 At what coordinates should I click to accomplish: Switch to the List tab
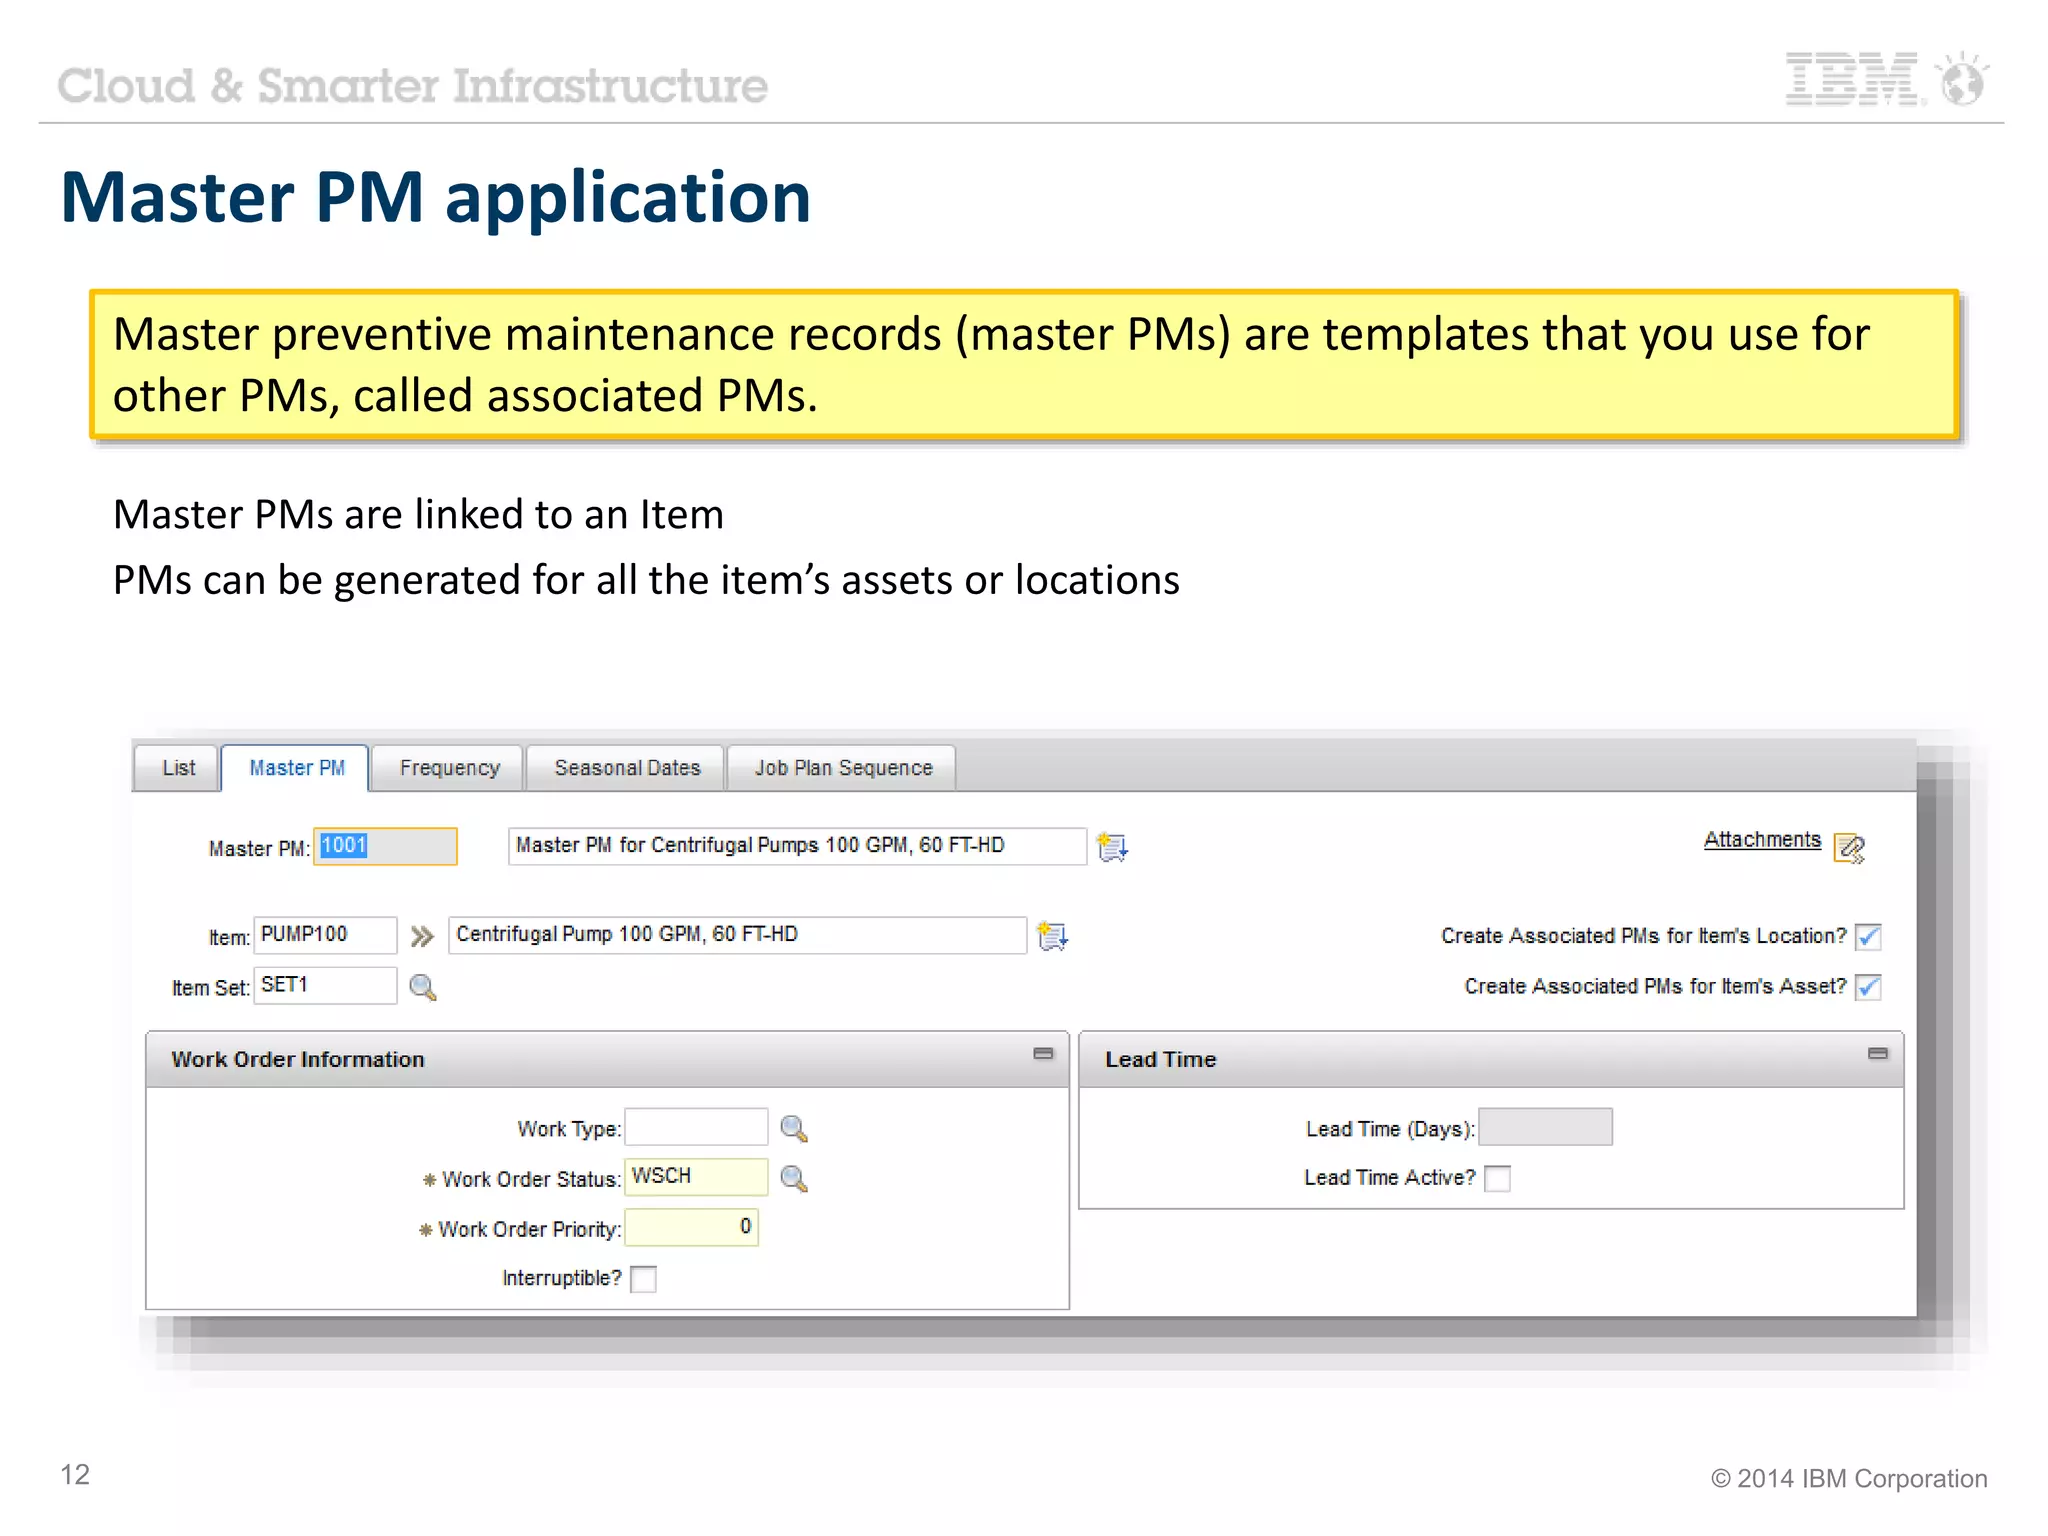tap(177, 768)
